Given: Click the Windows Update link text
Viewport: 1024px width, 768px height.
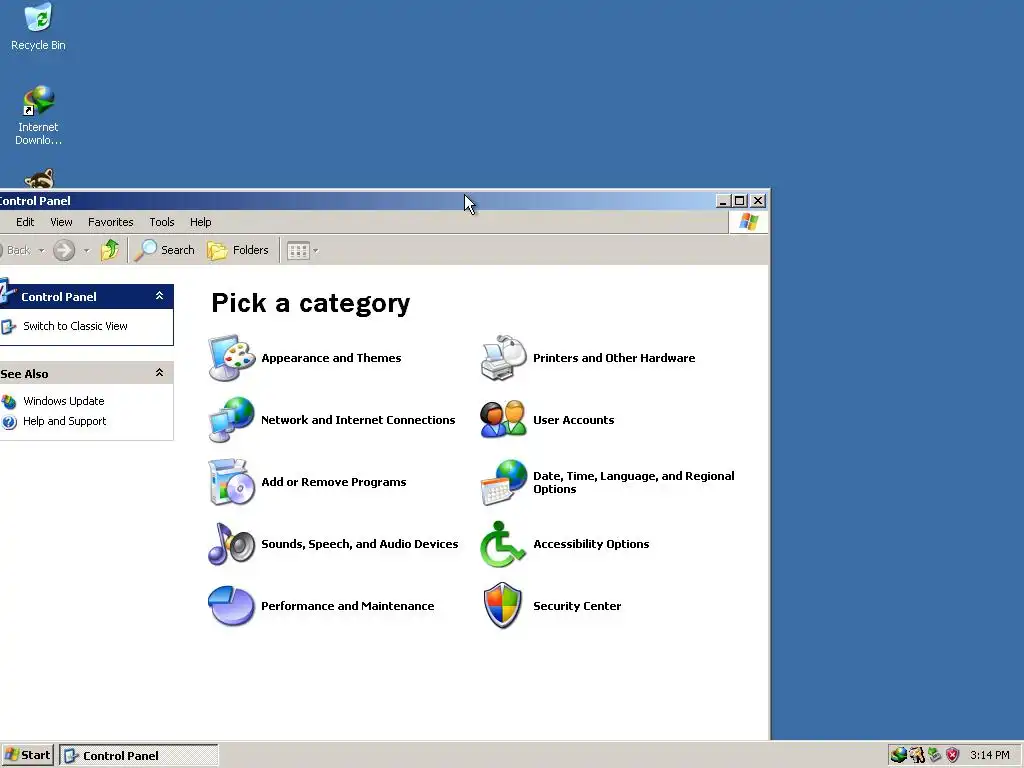Looking at the screenshot, I should 63,401.
